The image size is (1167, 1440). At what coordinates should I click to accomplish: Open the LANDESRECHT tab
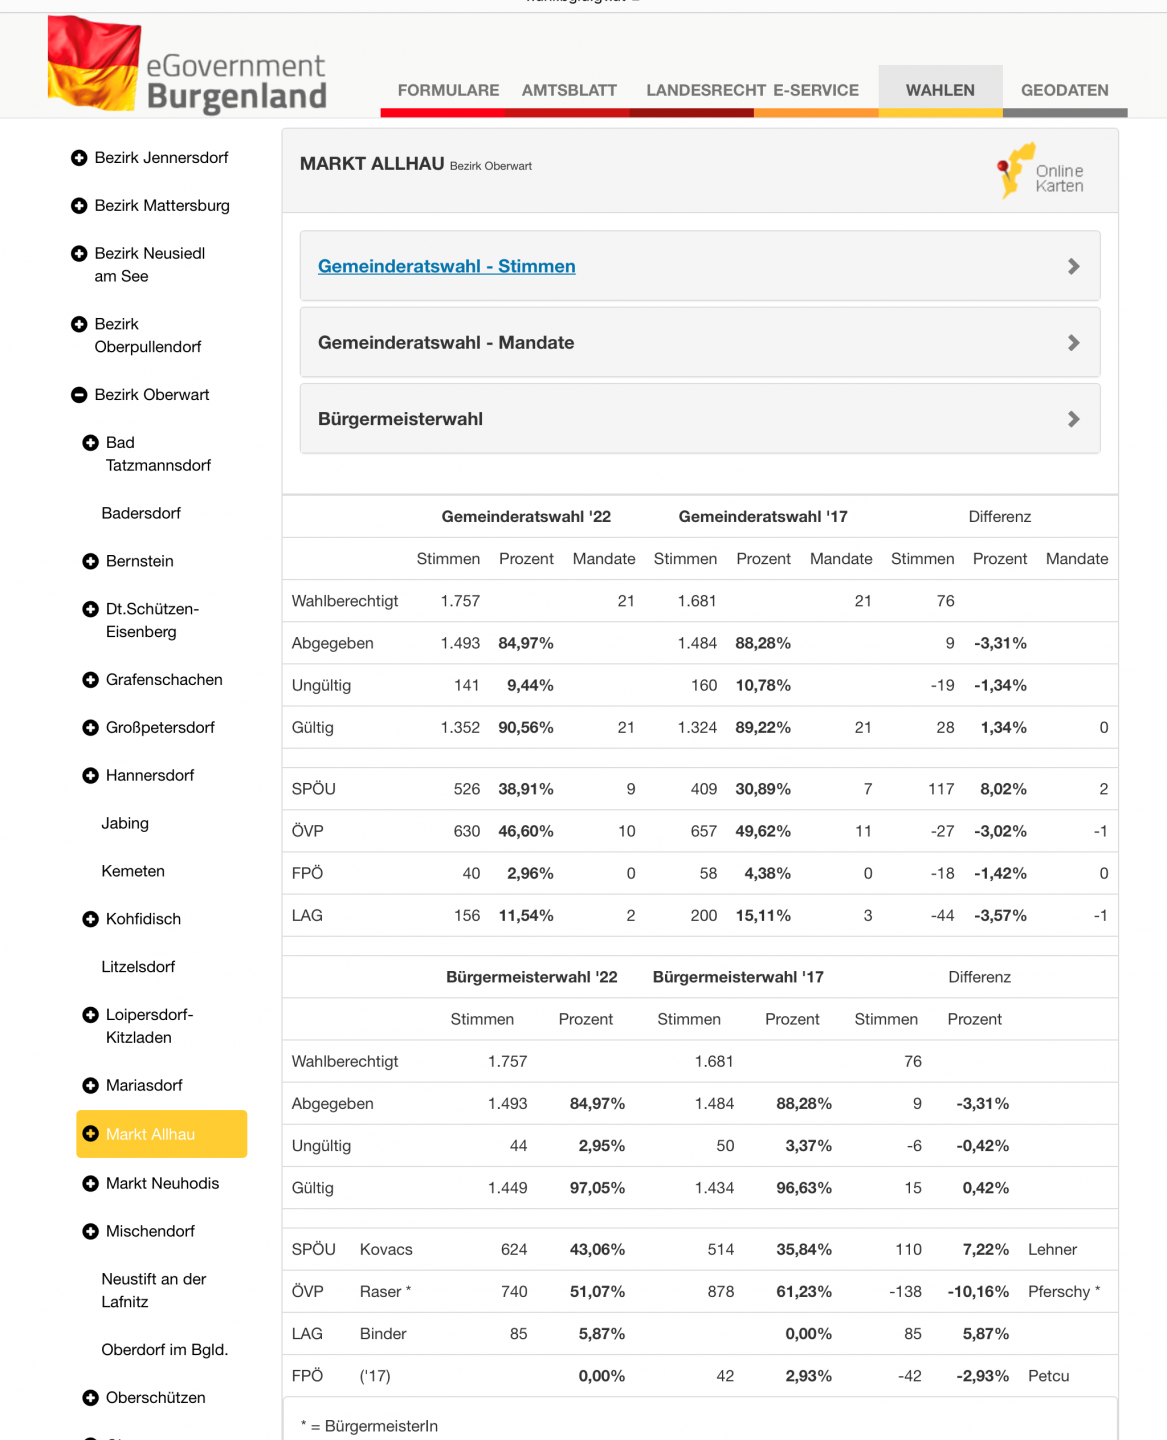coord(706,90)
